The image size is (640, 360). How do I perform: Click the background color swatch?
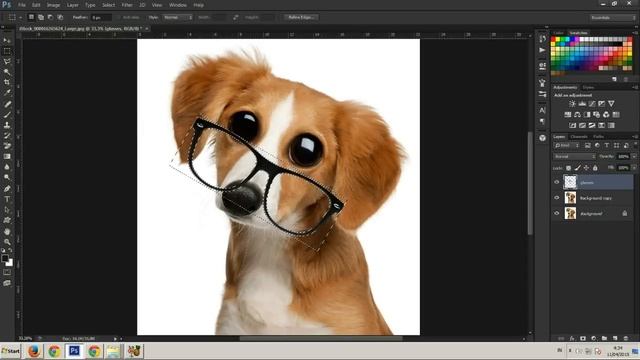point(9,263)
